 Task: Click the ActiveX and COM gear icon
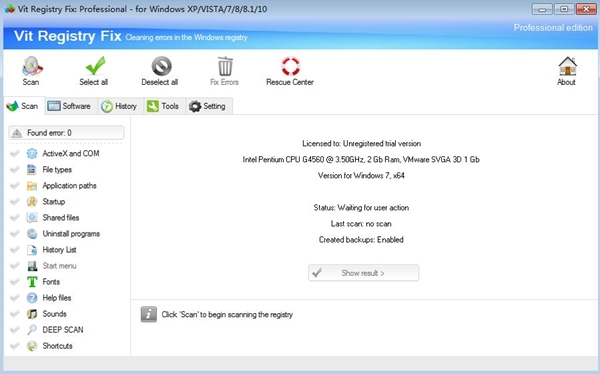(x=32, y=154)
